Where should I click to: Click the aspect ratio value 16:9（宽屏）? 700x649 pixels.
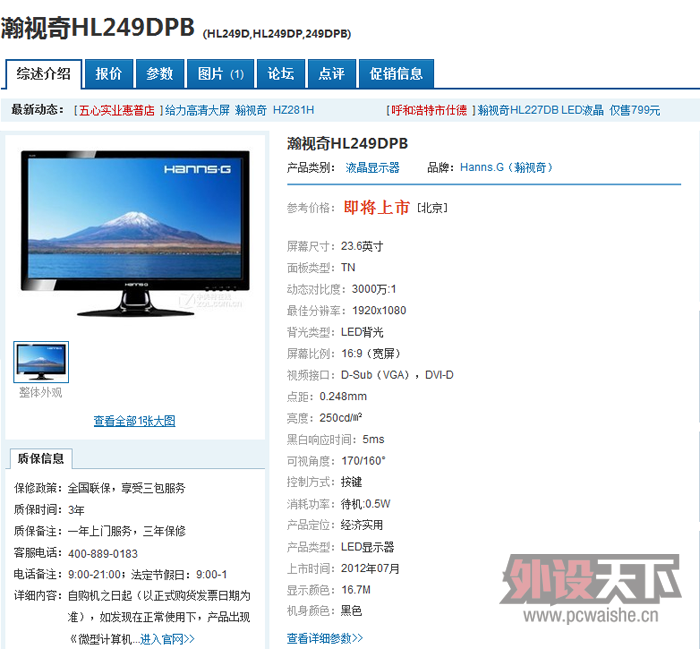(371, 354)
